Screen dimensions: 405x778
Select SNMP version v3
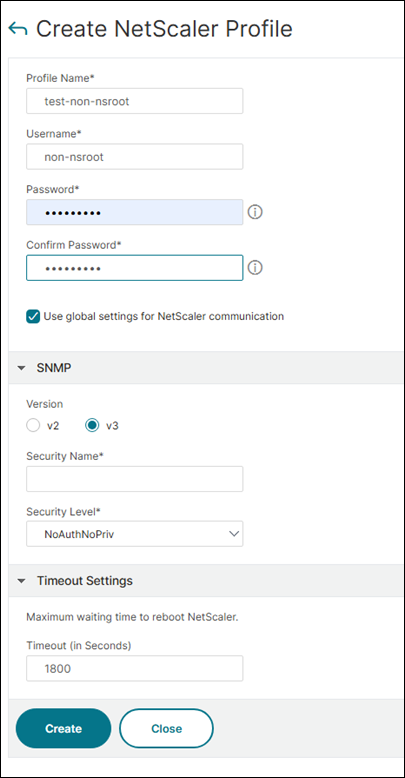pyautogui.click(x=92, y=426)
